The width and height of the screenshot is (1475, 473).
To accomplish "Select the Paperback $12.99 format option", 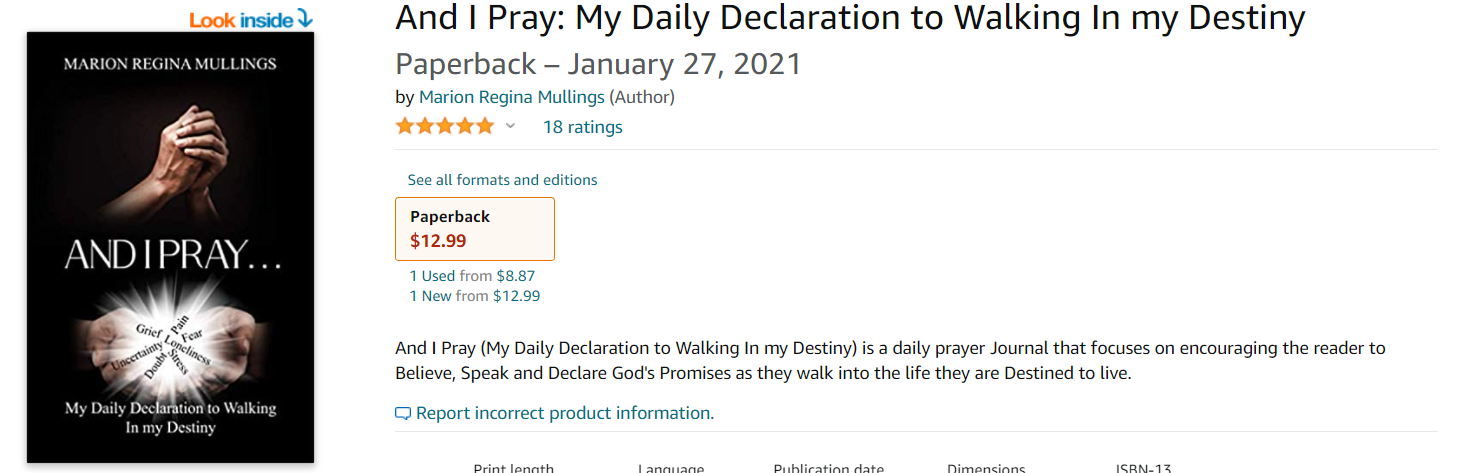I will click(475, 229).
